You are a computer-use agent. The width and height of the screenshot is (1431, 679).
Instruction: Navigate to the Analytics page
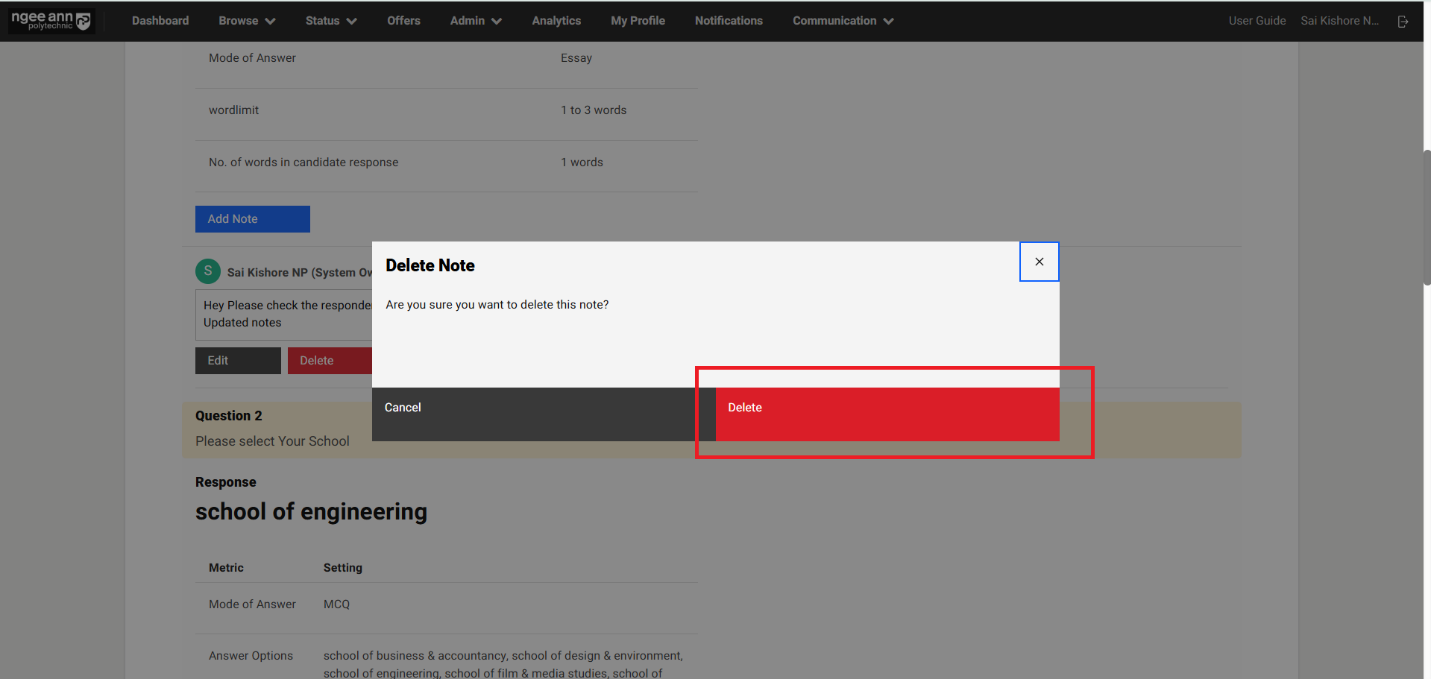556,21
